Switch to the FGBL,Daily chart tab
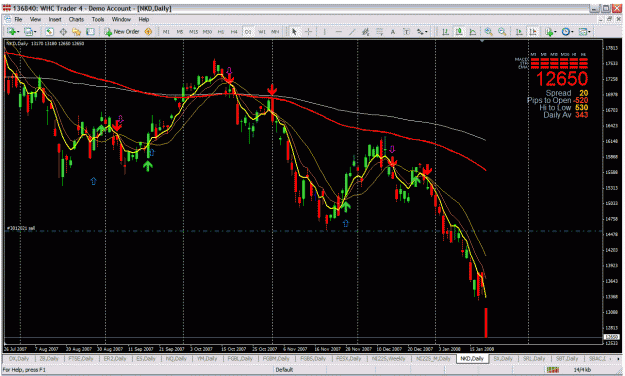Screen dimensions: 625x376 coord(240,359)
